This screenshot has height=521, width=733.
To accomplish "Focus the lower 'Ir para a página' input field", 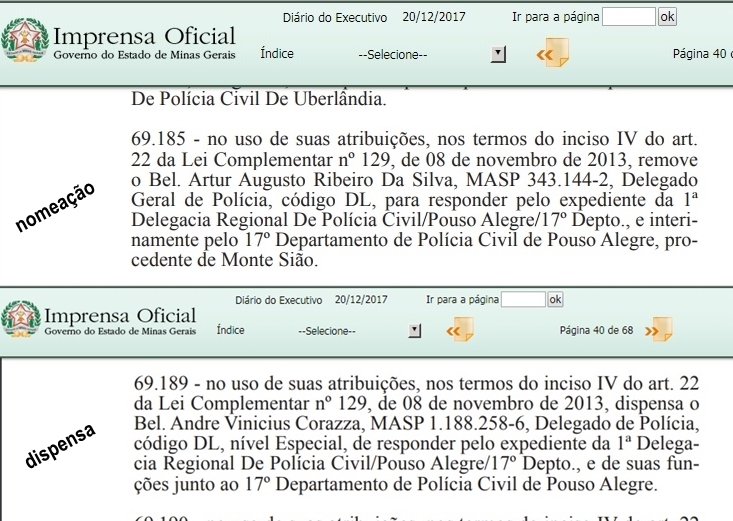I will click(x=523, y=299).
